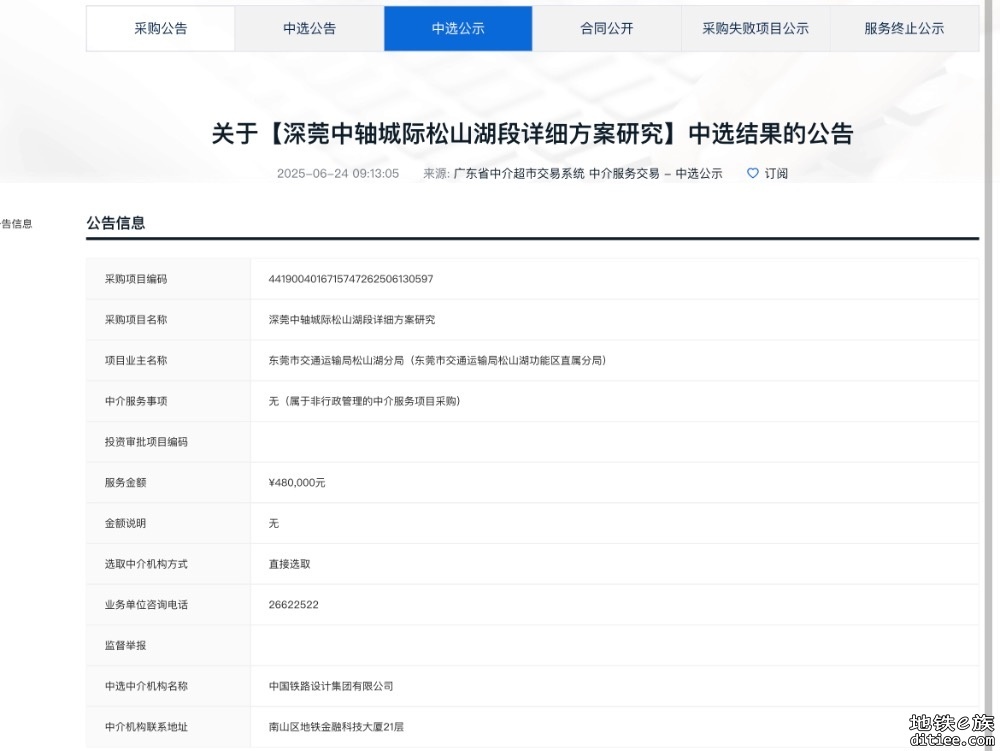1000x751 pixels.
Task: Click the sidebar anchor 告信息
Action: click(16, 224)
